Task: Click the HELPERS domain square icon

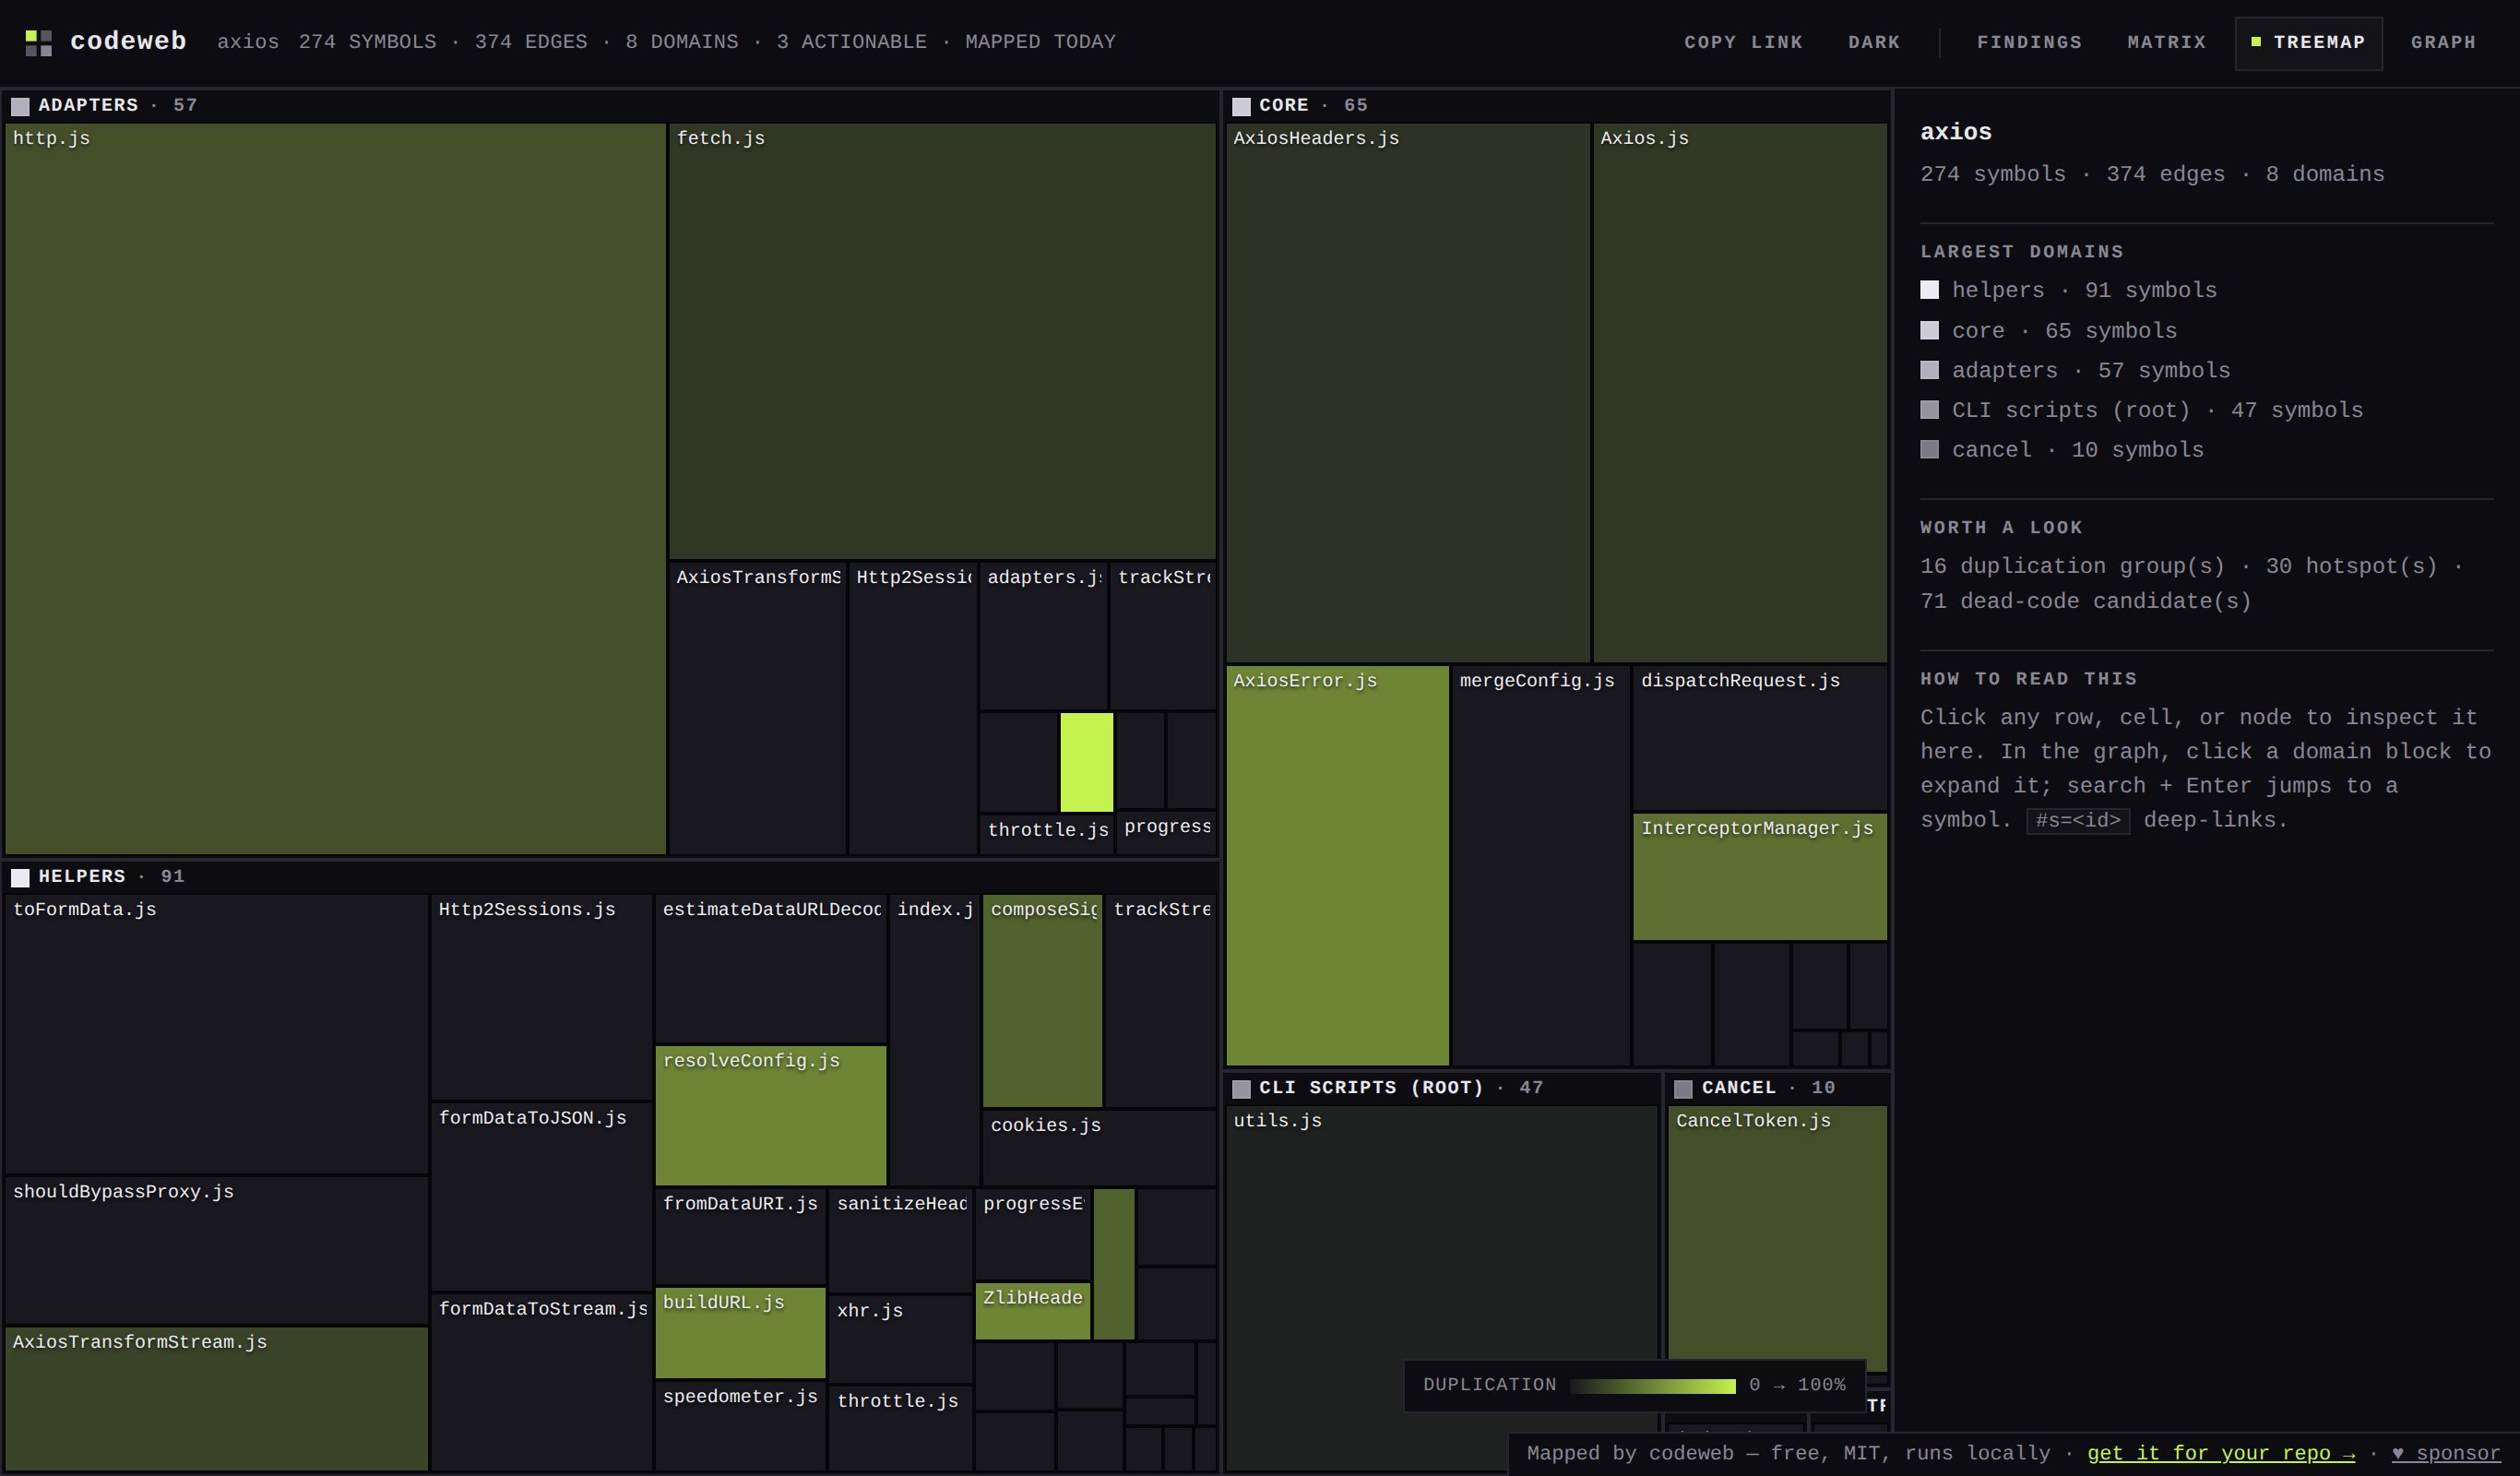Action: [x=20, y=877]
